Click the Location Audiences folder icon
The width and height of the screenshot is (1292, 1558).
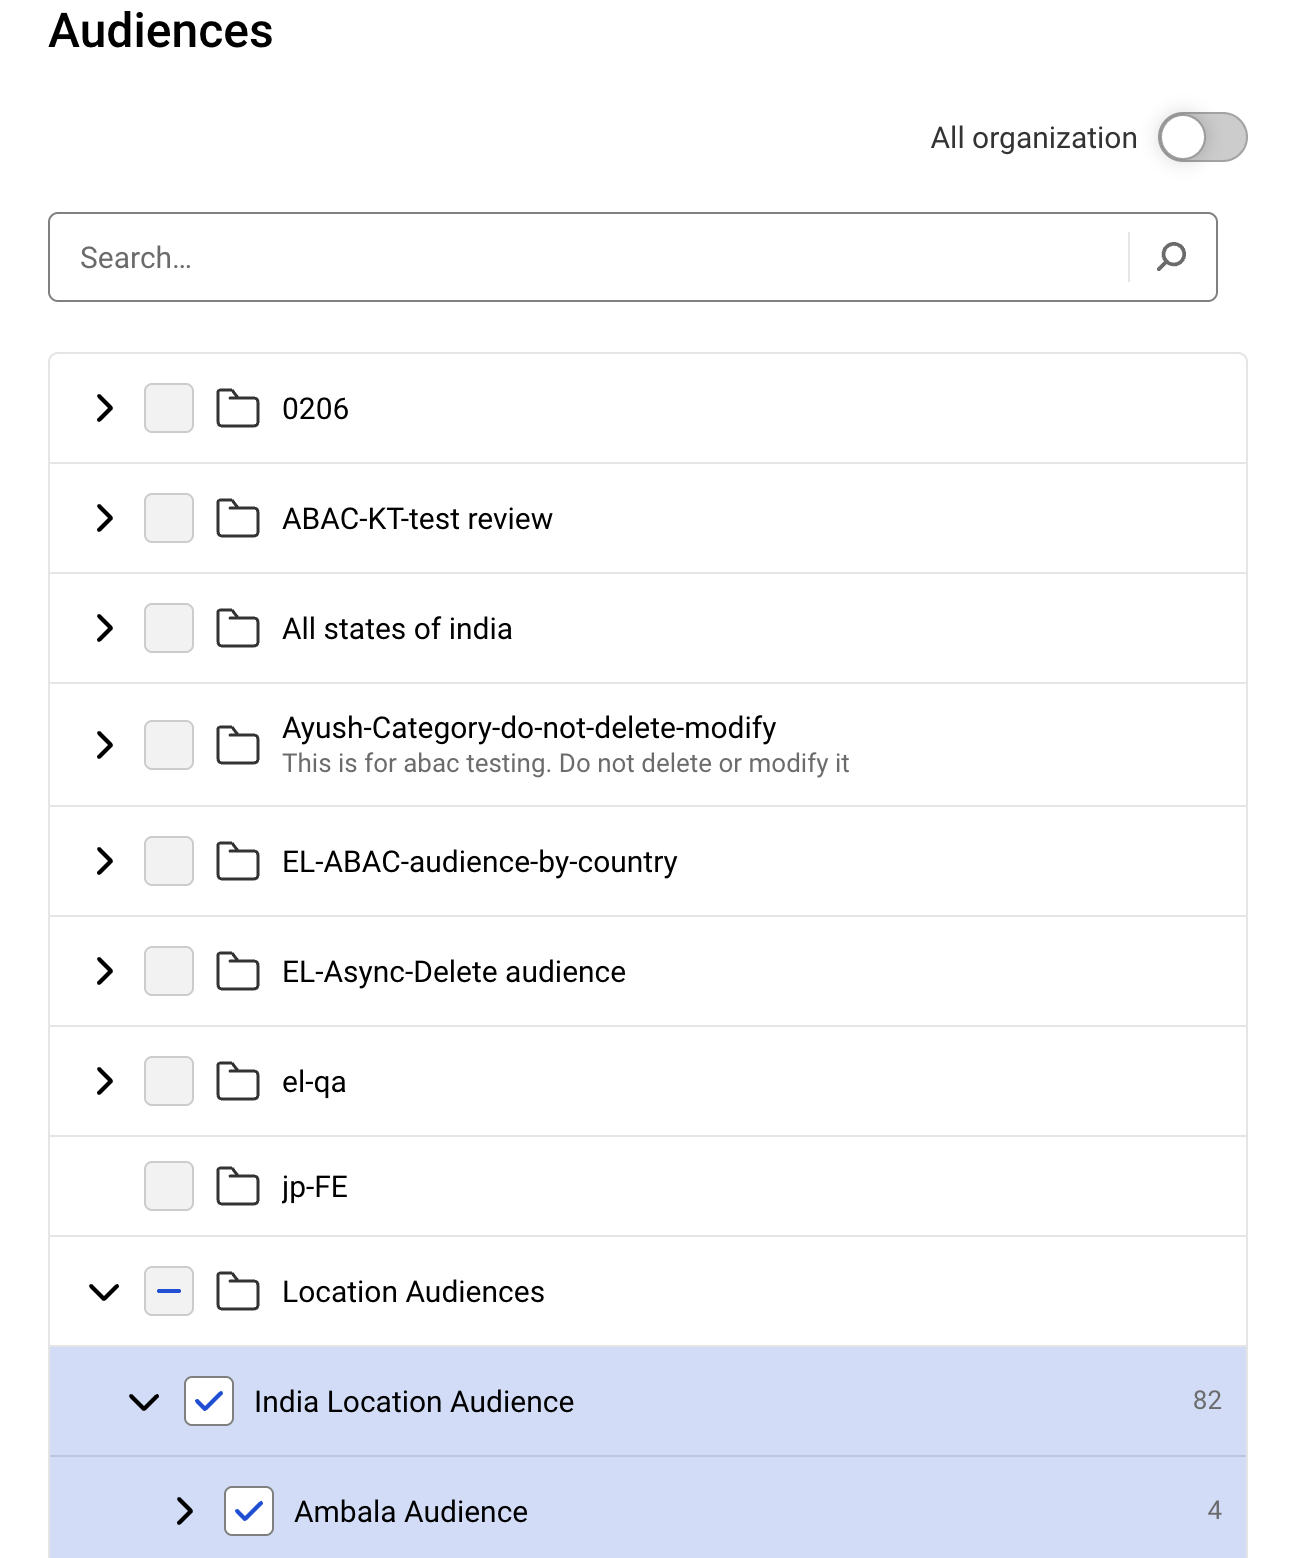[238, 1291]
